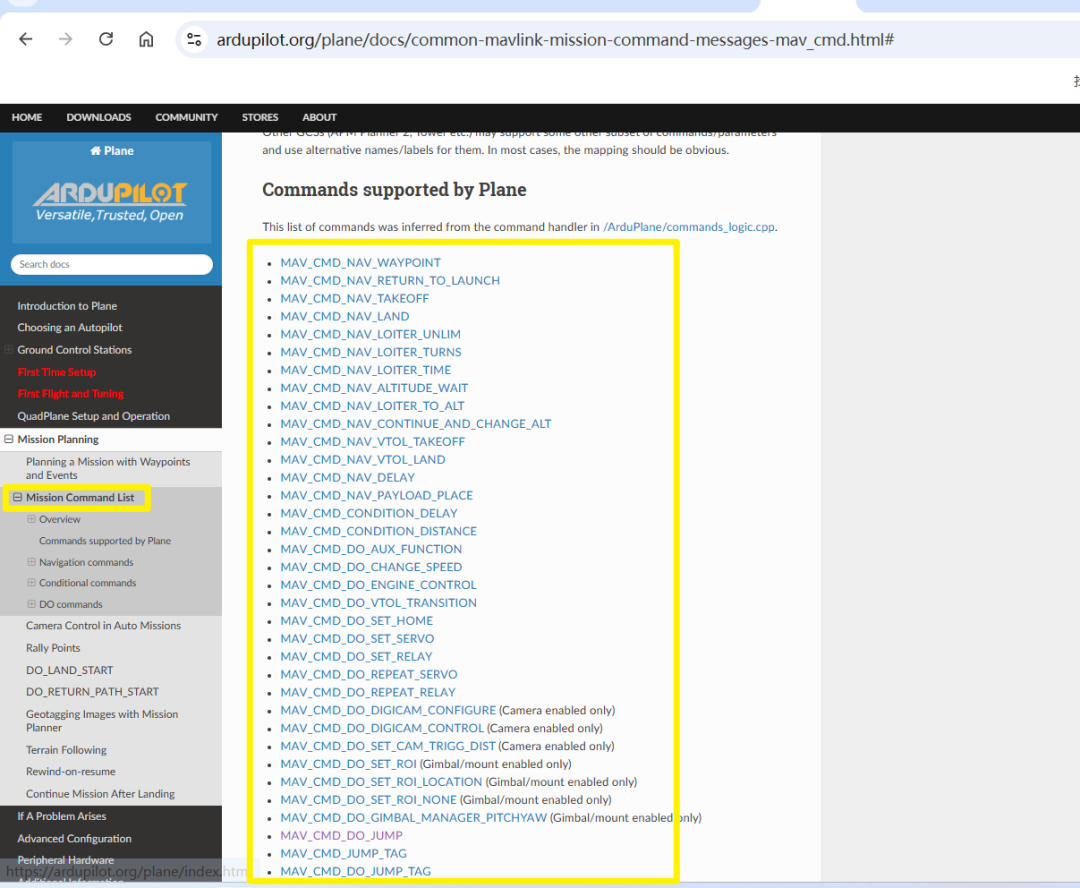Open MAV_CMD_DO_GIMBAL_MANAGER_PITCHYAW link
The height and width of the screenshot is (888, 1080).
413,818
